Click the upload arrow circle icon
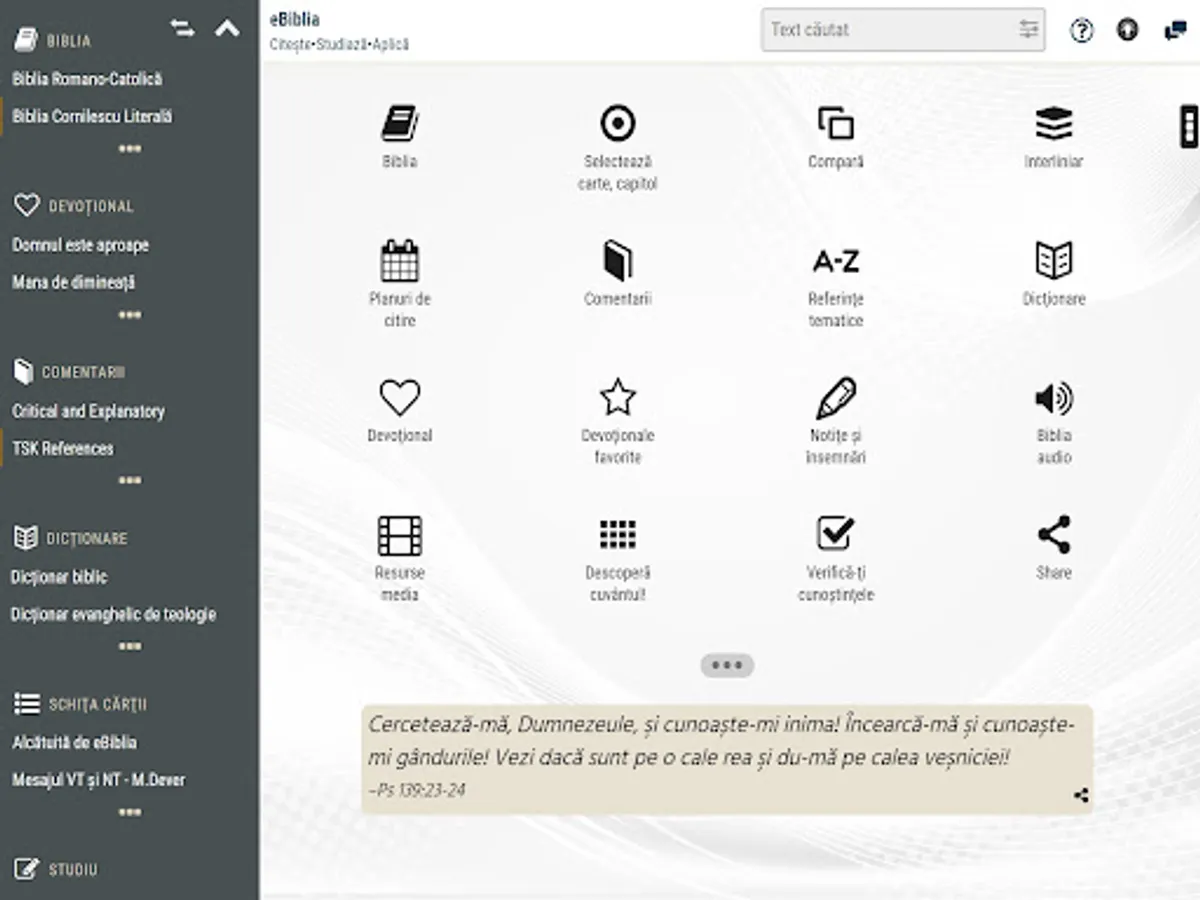Viewport: 1200px width, 900px height. coord(1127,30)
